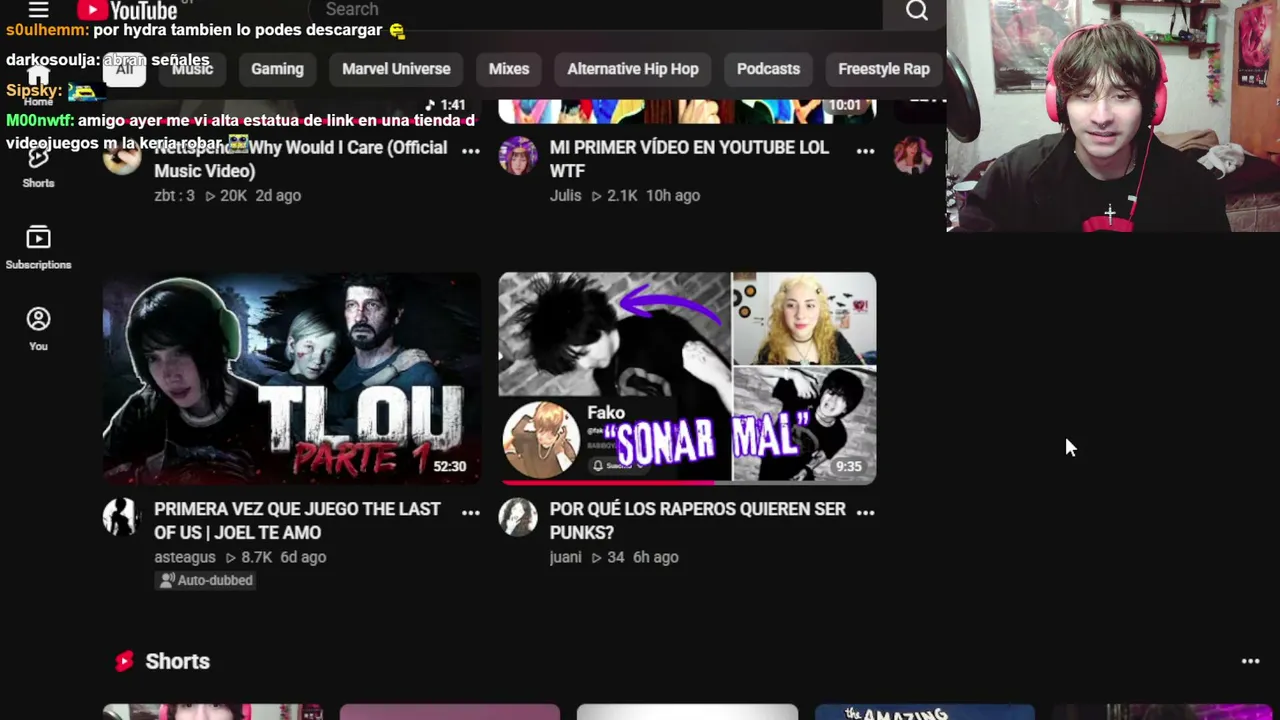1280x720 pixels.
Task: Select the Marvel Universe chip
Action: (396, 69)
